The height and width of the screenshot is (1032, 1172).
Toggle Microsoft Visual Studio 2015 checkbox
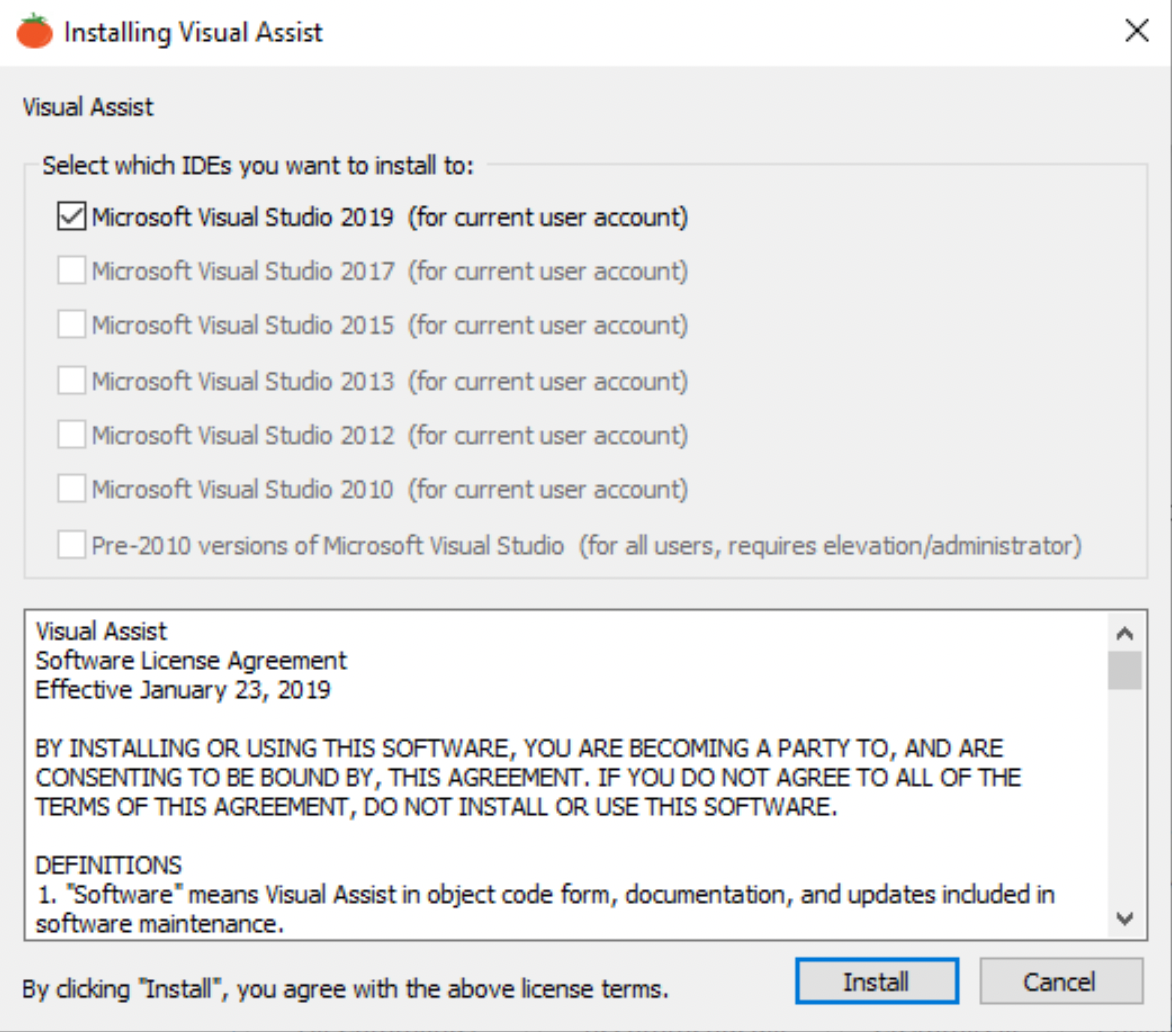(71, 325)
